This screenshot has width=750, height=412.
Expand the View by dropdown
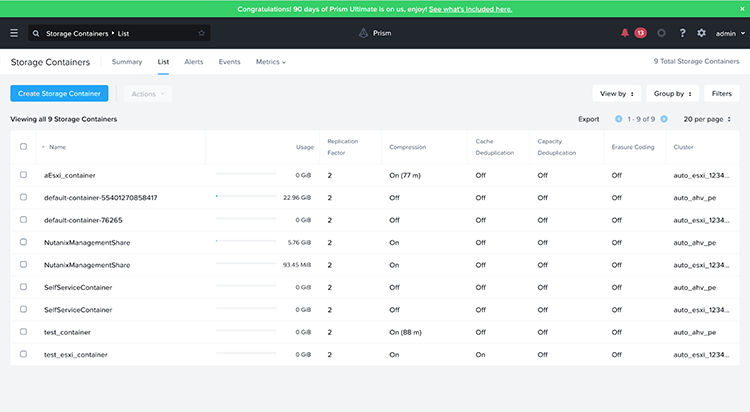(x=616, y=94)
